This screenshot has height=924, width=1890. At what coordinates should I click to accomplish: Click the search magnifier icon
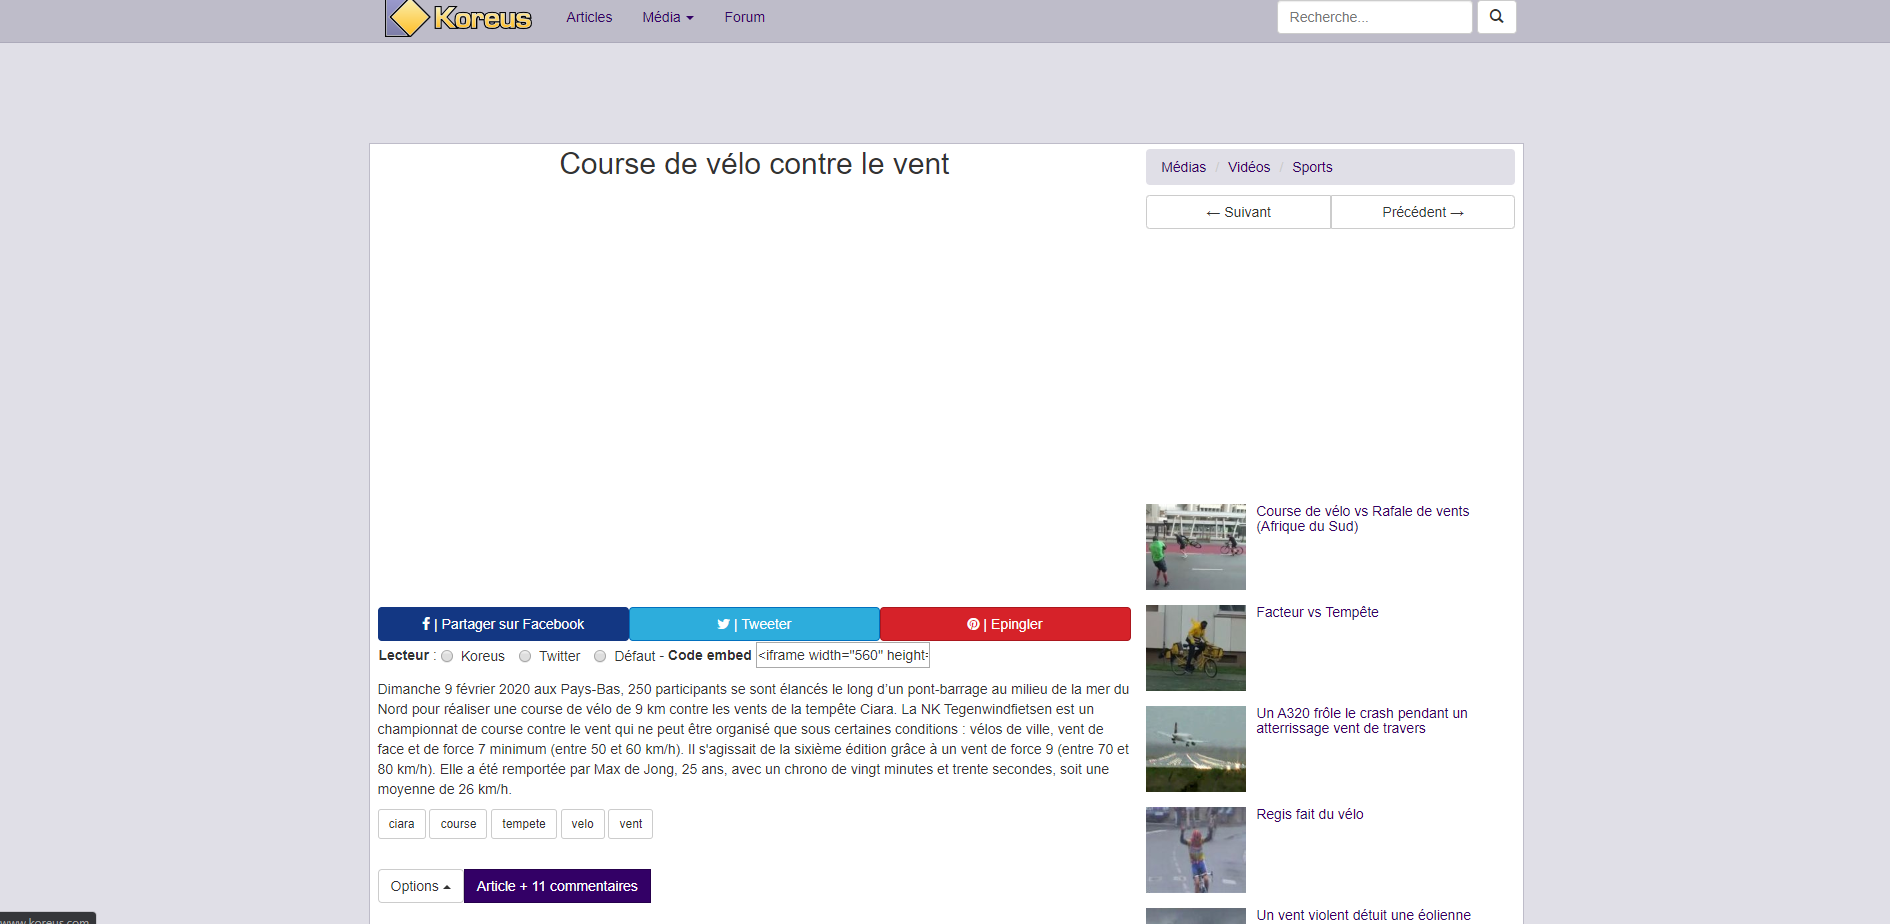pyautogui.click(x=1496, y=17)
